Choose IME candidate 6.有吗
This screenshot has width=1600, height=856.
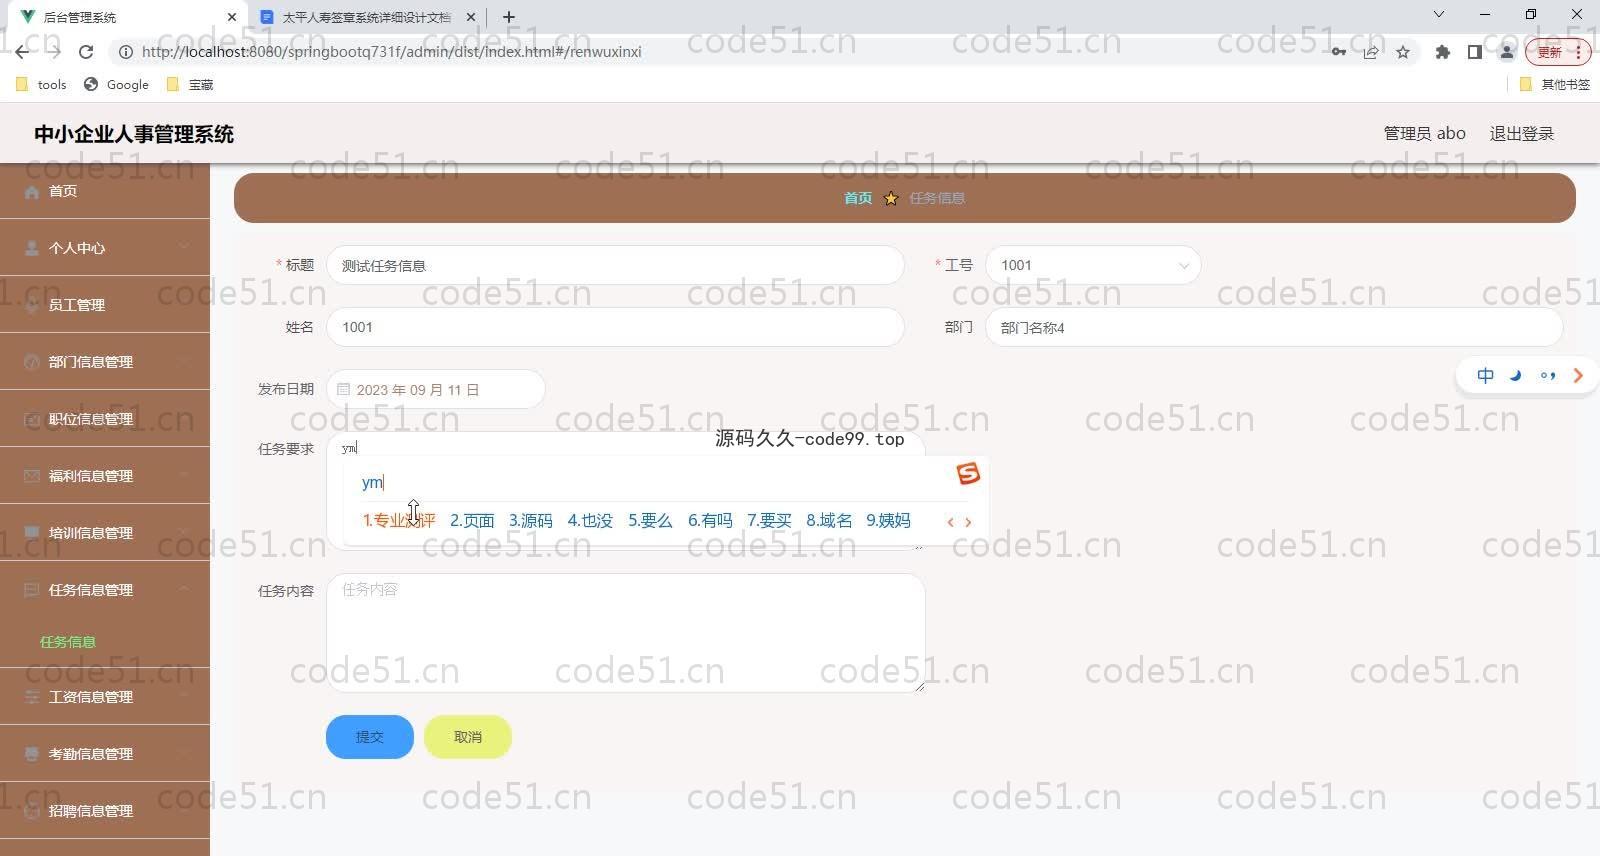[x=710, y=520]
